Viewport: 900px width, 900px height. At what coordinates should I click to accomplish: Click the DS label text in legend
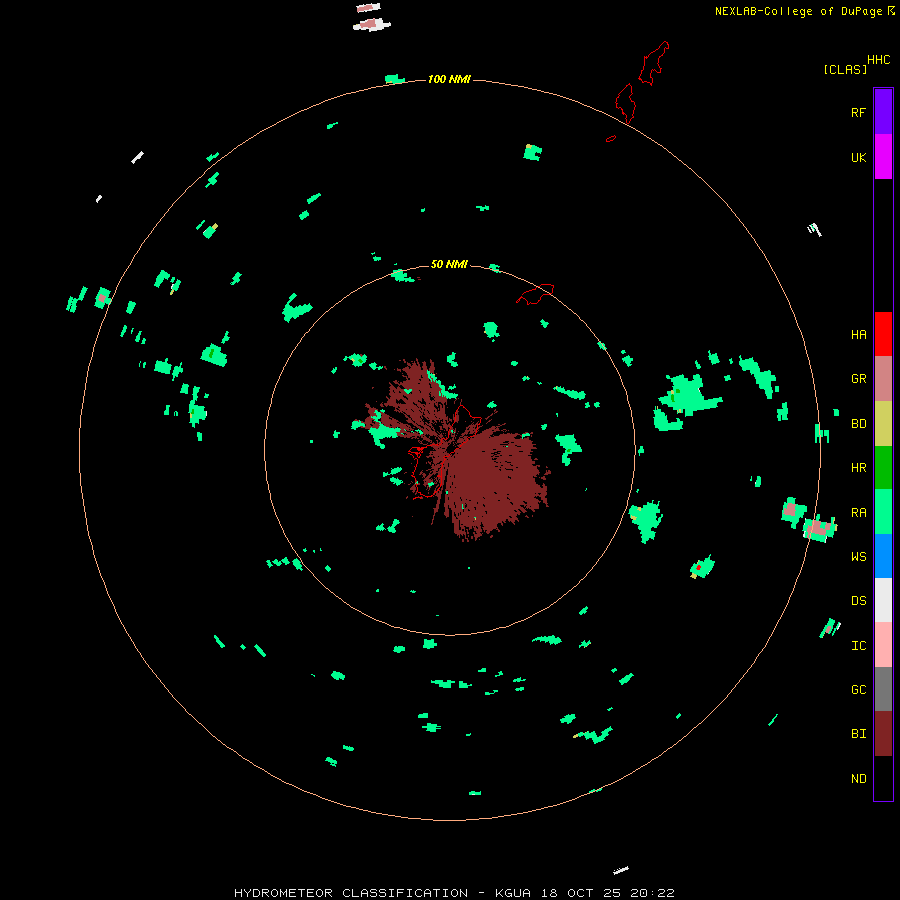858,601
